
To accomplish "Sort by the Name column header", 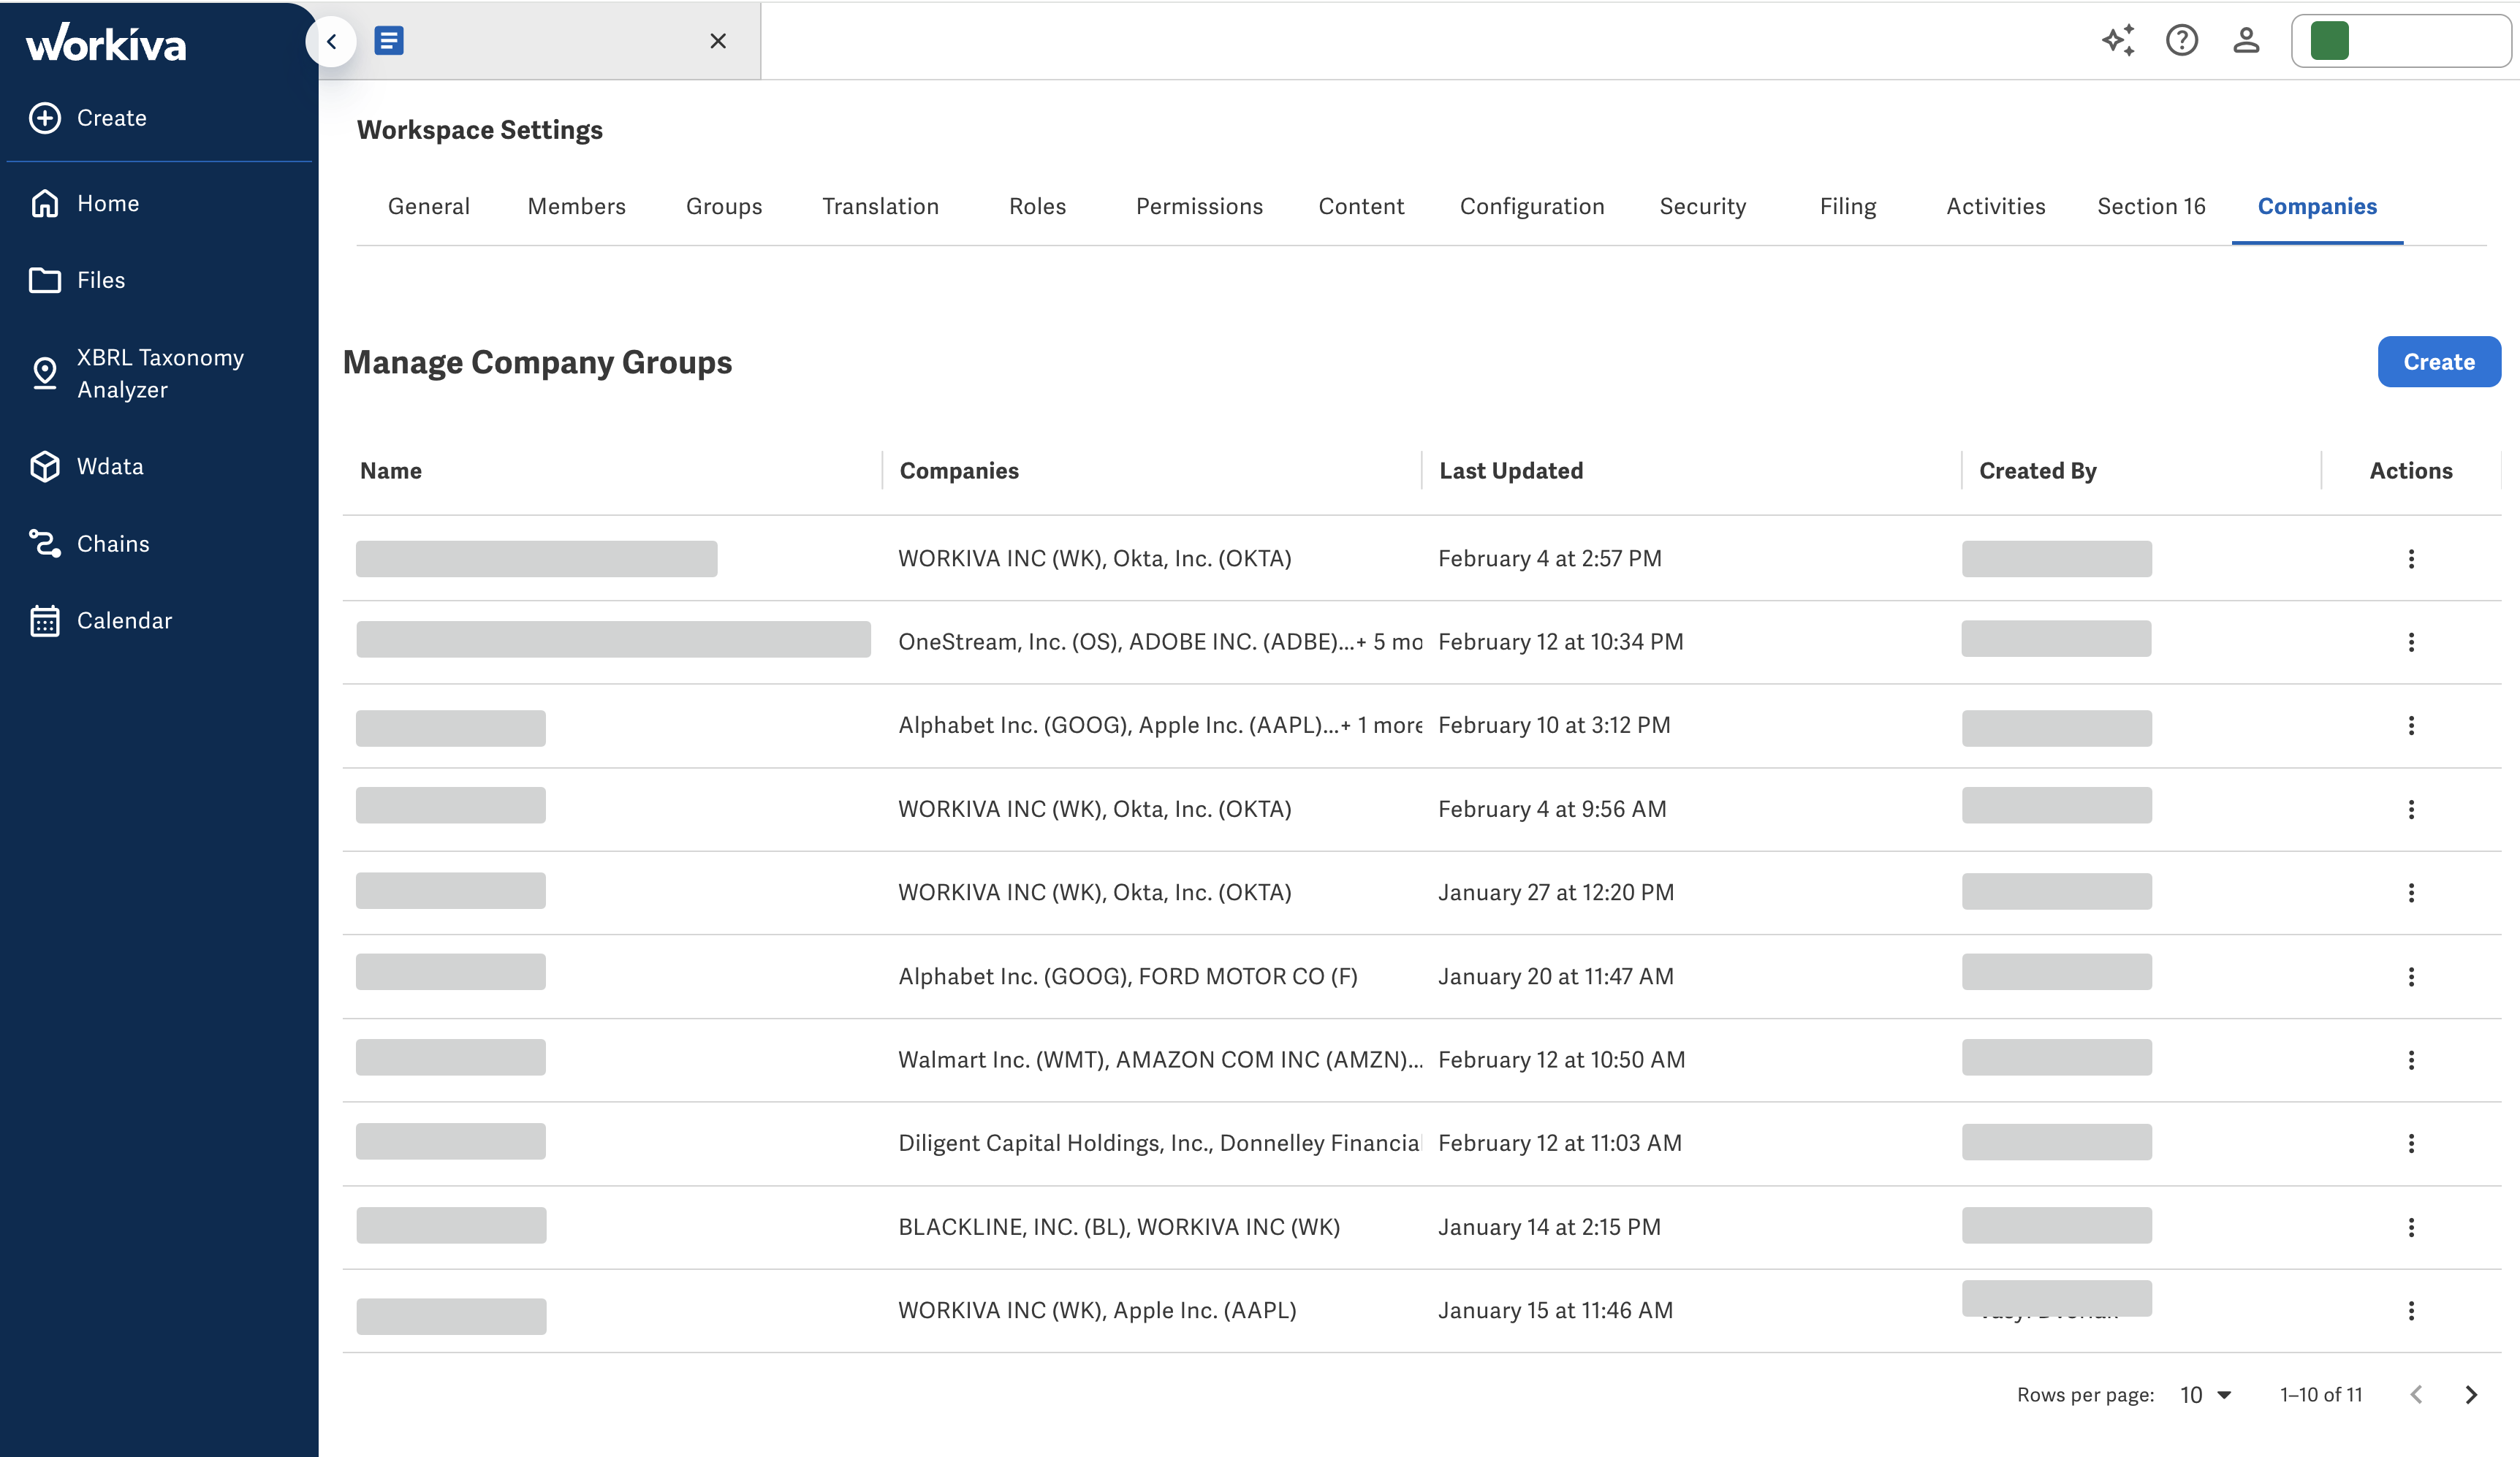I will [x=391, y=471].
